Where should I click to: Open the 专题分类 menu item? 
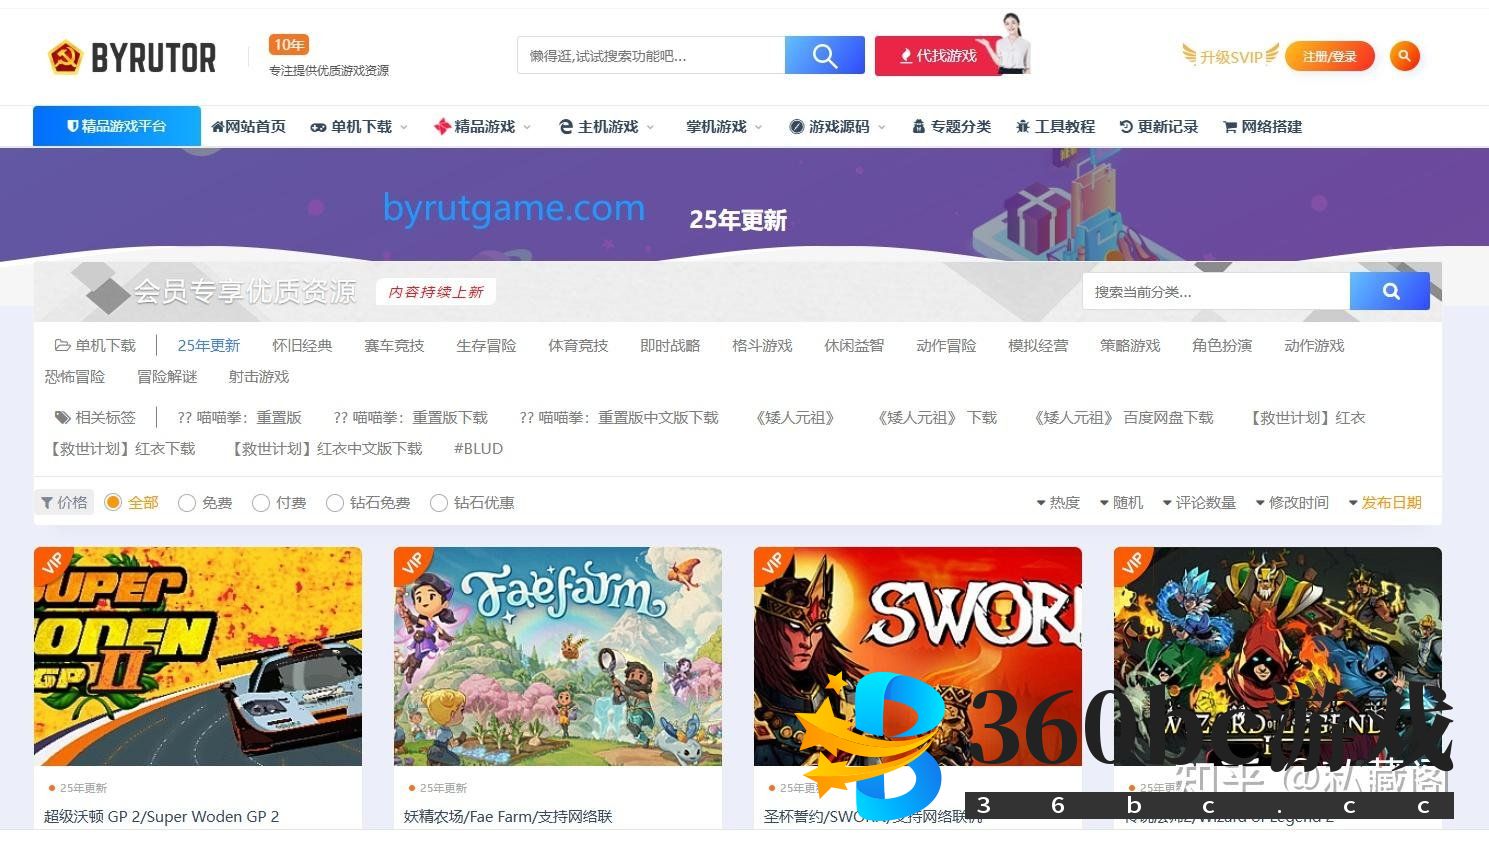(951, 127)
